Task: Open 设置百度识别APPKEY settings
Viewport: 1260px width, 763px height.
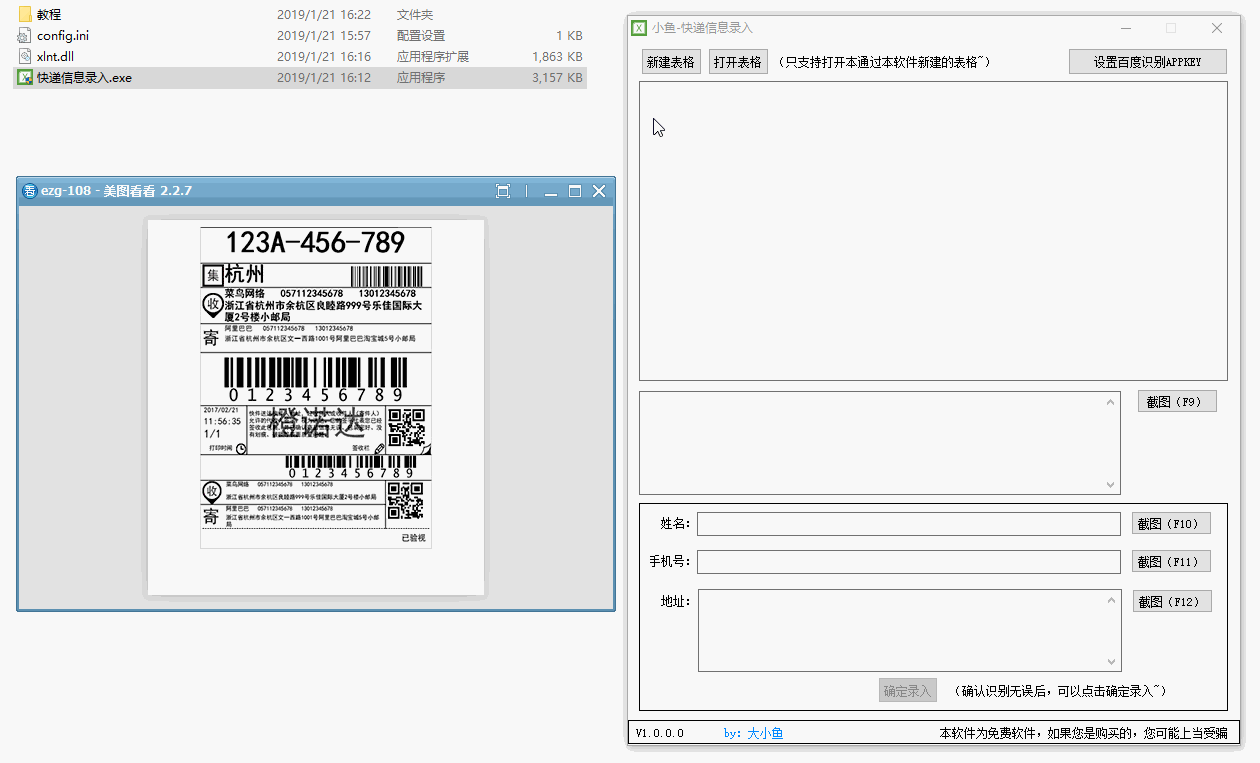Action: coord(1147,62)
